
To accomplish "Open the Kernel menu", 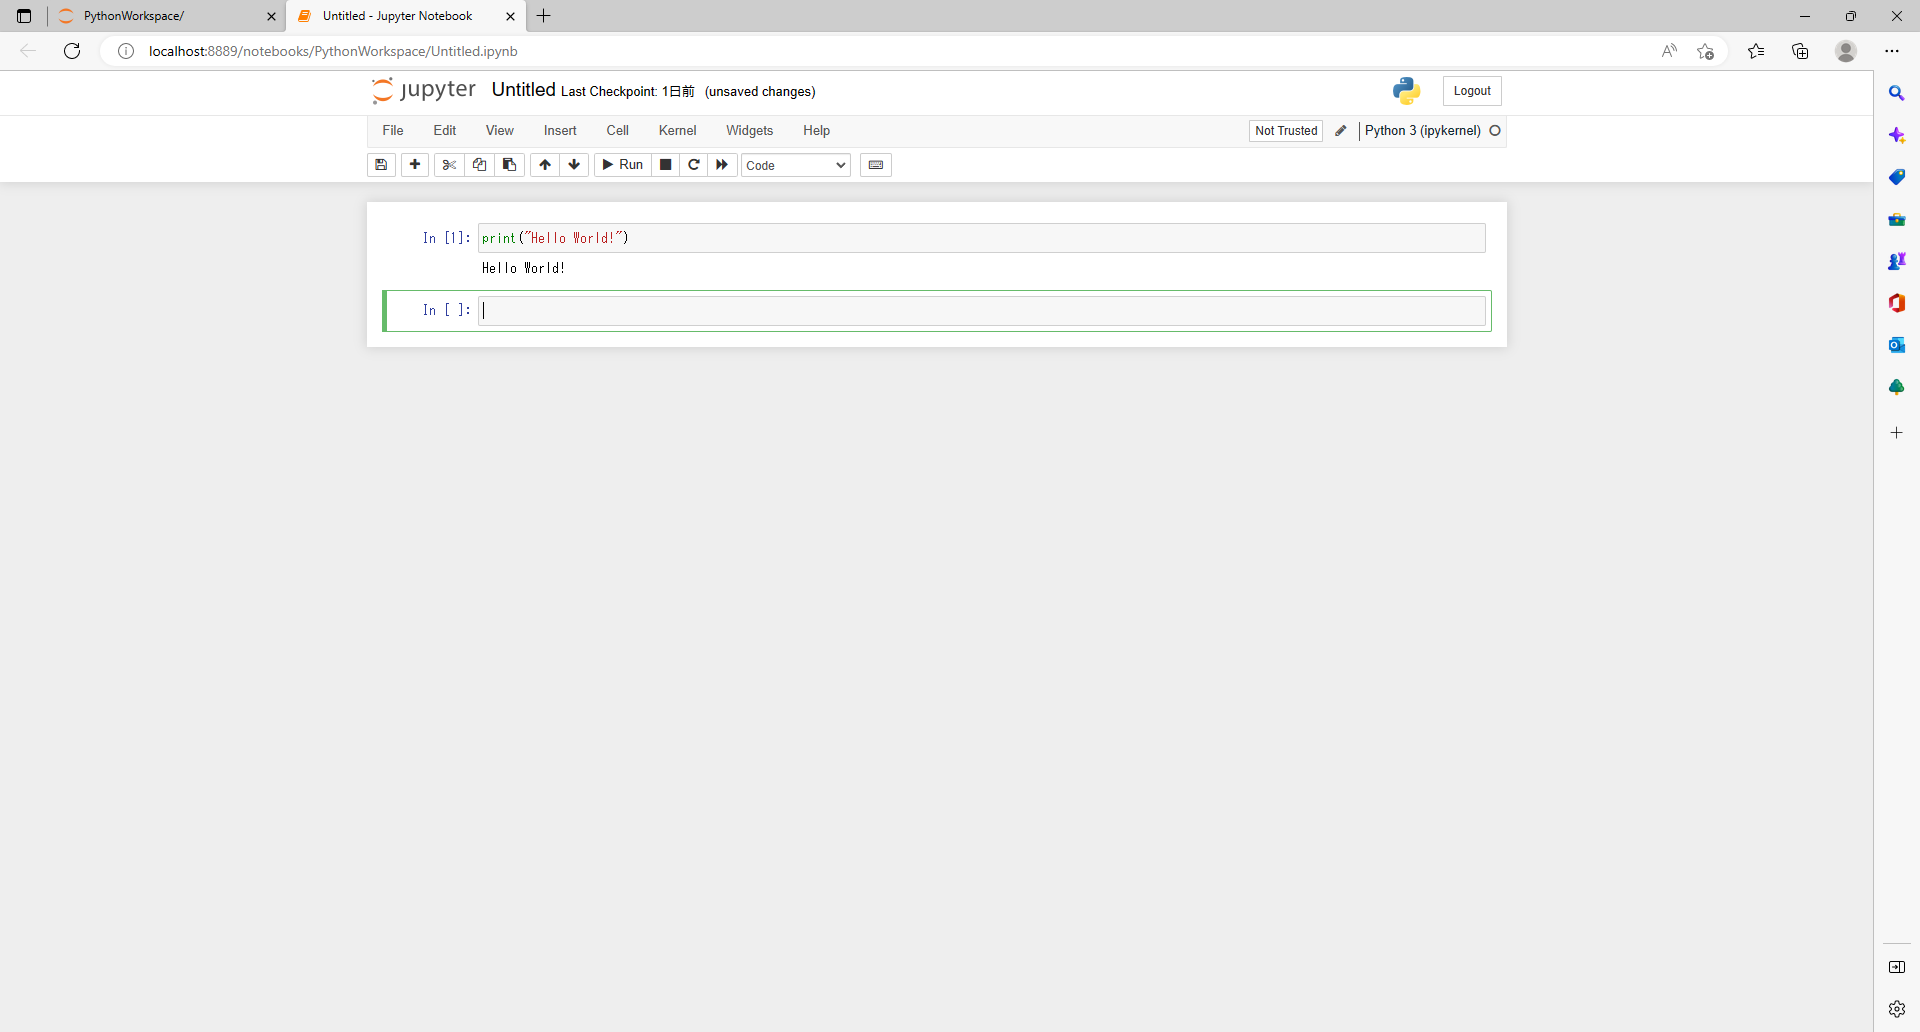I will (677, 131).
